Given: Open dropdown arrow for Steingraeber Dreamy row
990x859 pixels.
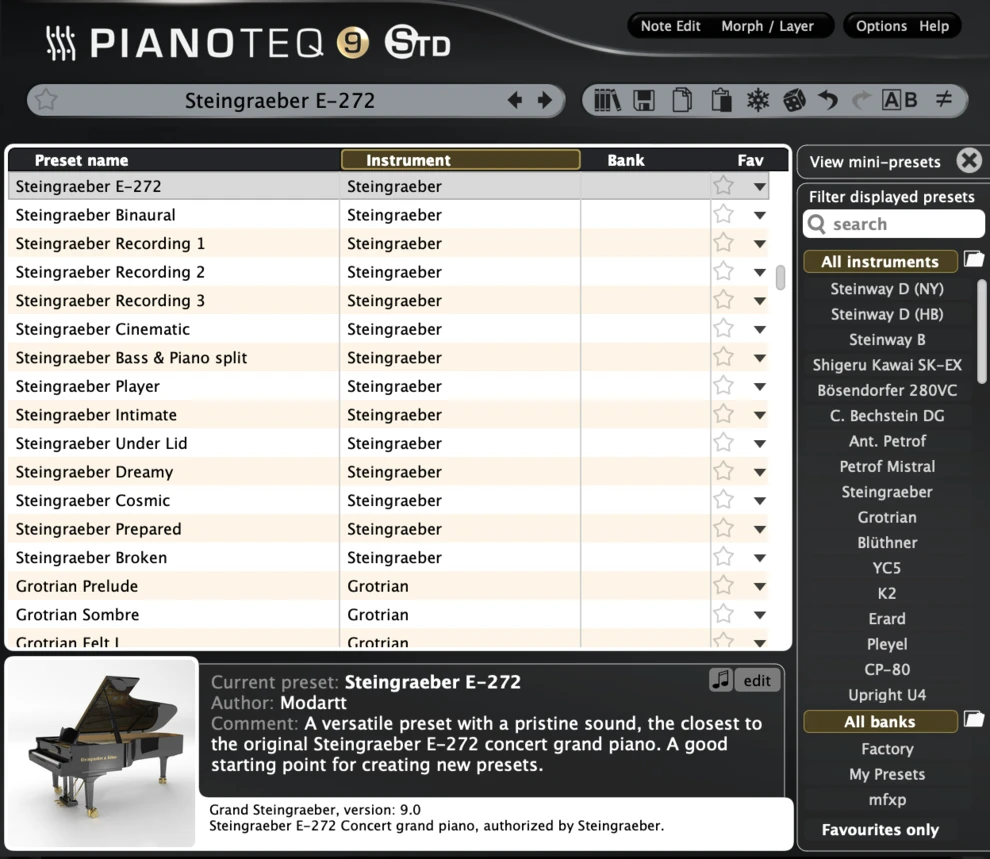Looking at the screenshot, I should [760, 472].
